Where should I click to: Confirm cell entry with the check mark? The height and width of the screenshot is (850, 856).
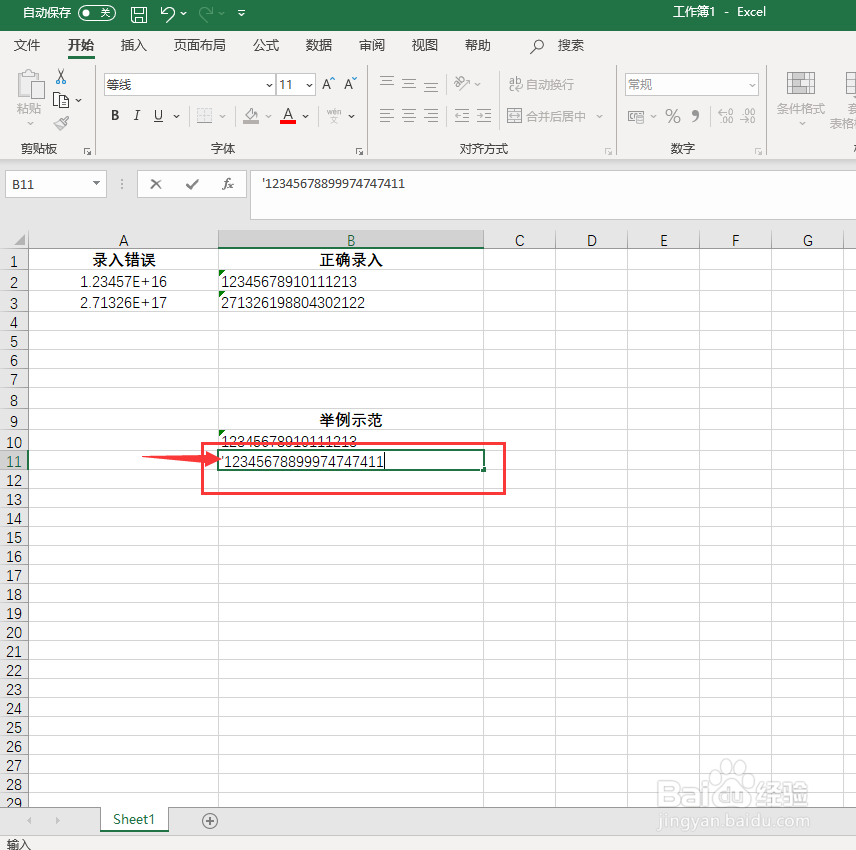click(192, 183)
